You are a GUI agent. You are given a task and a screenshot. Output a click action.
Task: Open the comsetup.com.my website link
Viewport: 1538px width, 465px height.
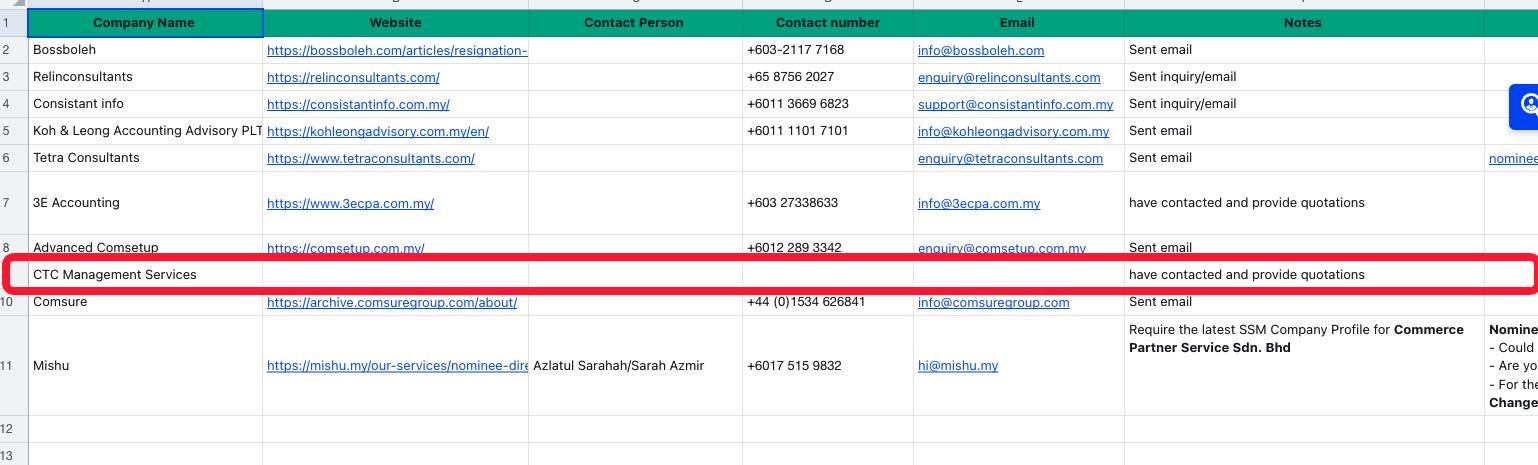345,248
